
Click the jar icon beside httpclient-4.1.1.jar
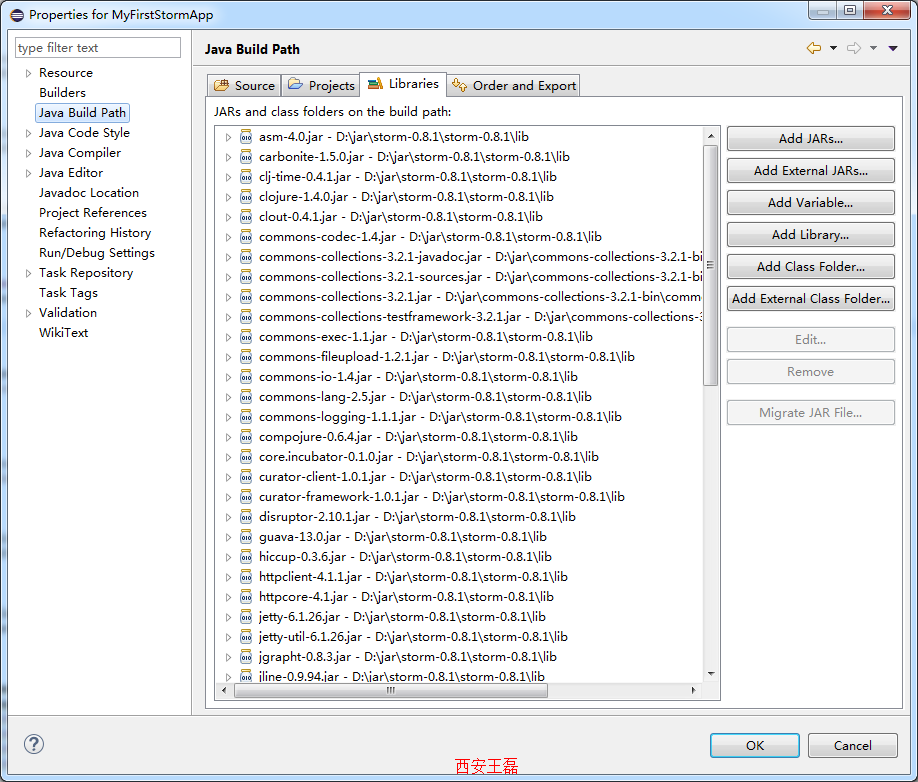click(x=246, y=577)
